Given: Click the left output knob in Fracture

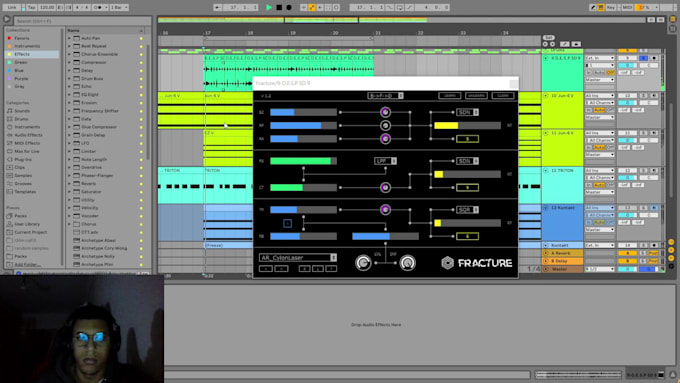Looking at the screenshot, I should [x=363, y=262].
